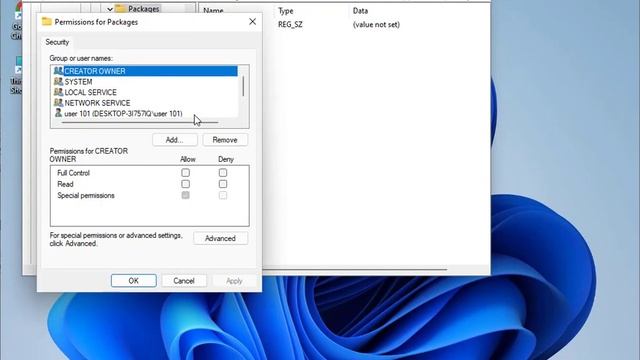The height and width of the screenshot is (360, 640).
Task: Click the group list vertical scrollbar
Action: [243, 86]
